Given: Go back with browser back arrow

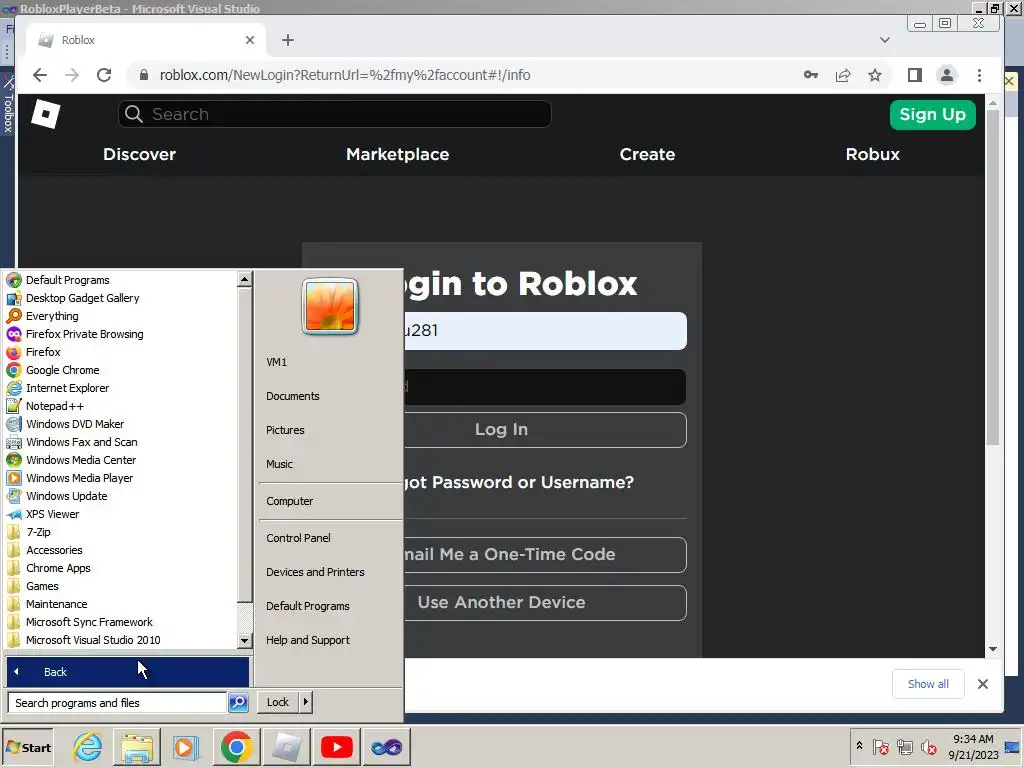Looking at the screenshot, I should [40, 75].
